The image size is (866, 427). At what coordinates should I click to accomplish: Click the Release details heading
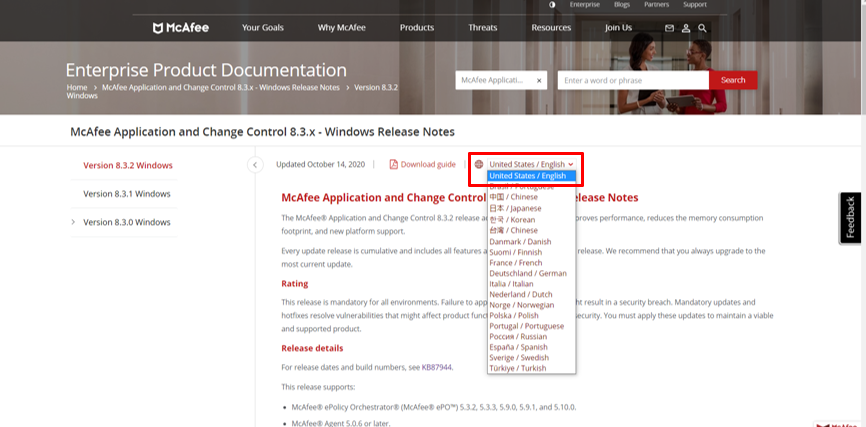(312, 348)
